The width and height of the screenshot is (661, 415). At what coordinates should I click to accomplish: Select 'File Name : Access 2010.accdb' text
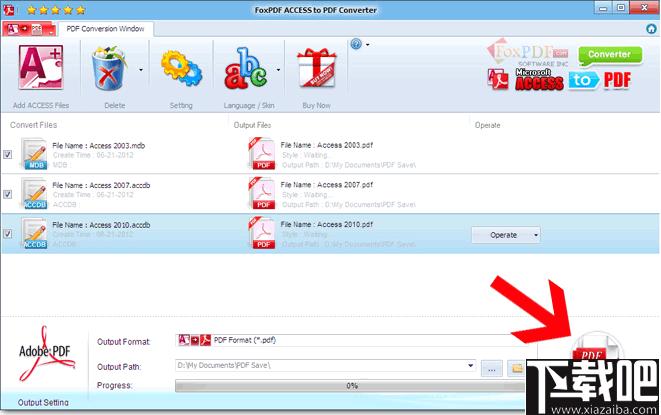[101, 225]
